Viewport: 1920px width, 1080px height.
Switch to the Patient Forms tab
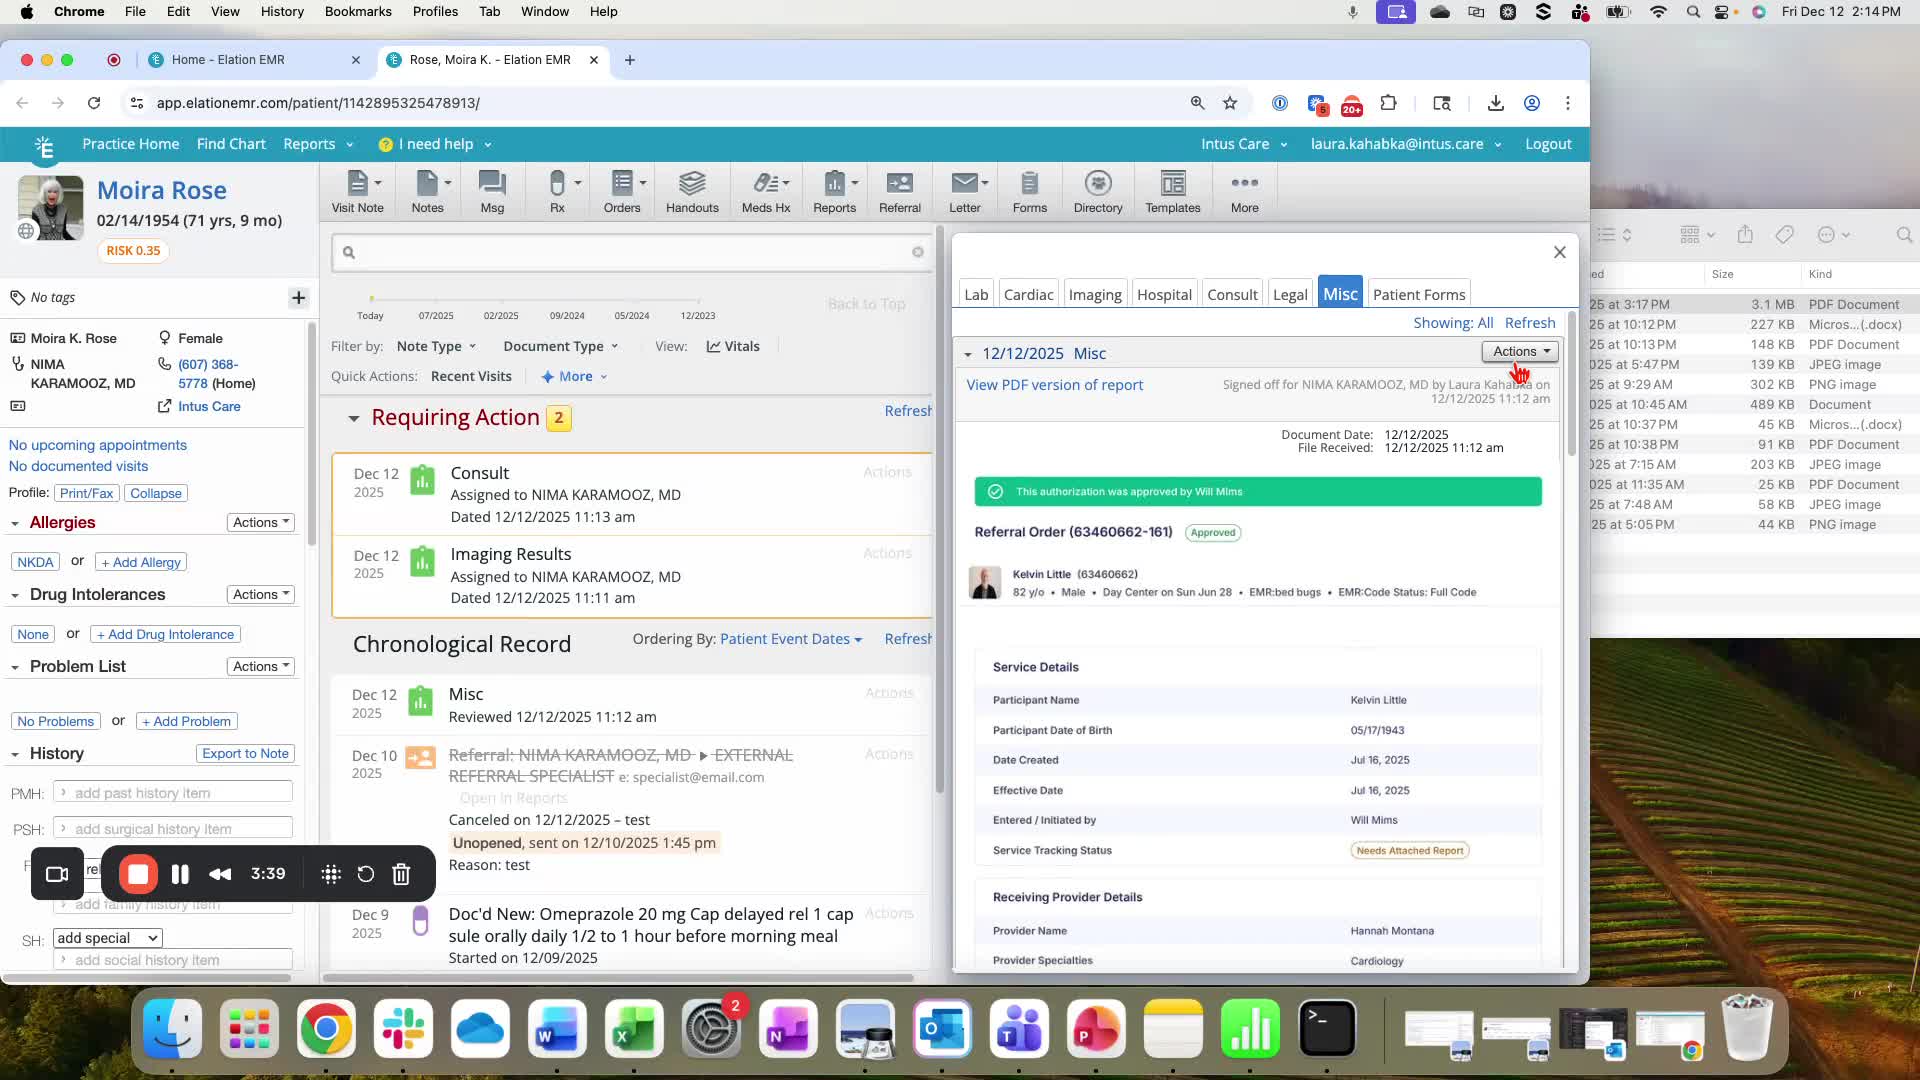pos(1419,294)
